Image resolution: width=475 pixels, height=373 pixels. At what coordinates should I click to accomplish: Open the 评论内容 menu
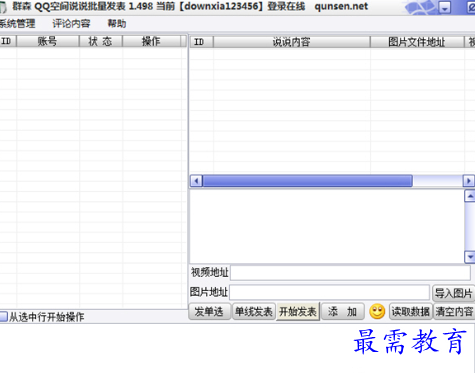point(71,23)
